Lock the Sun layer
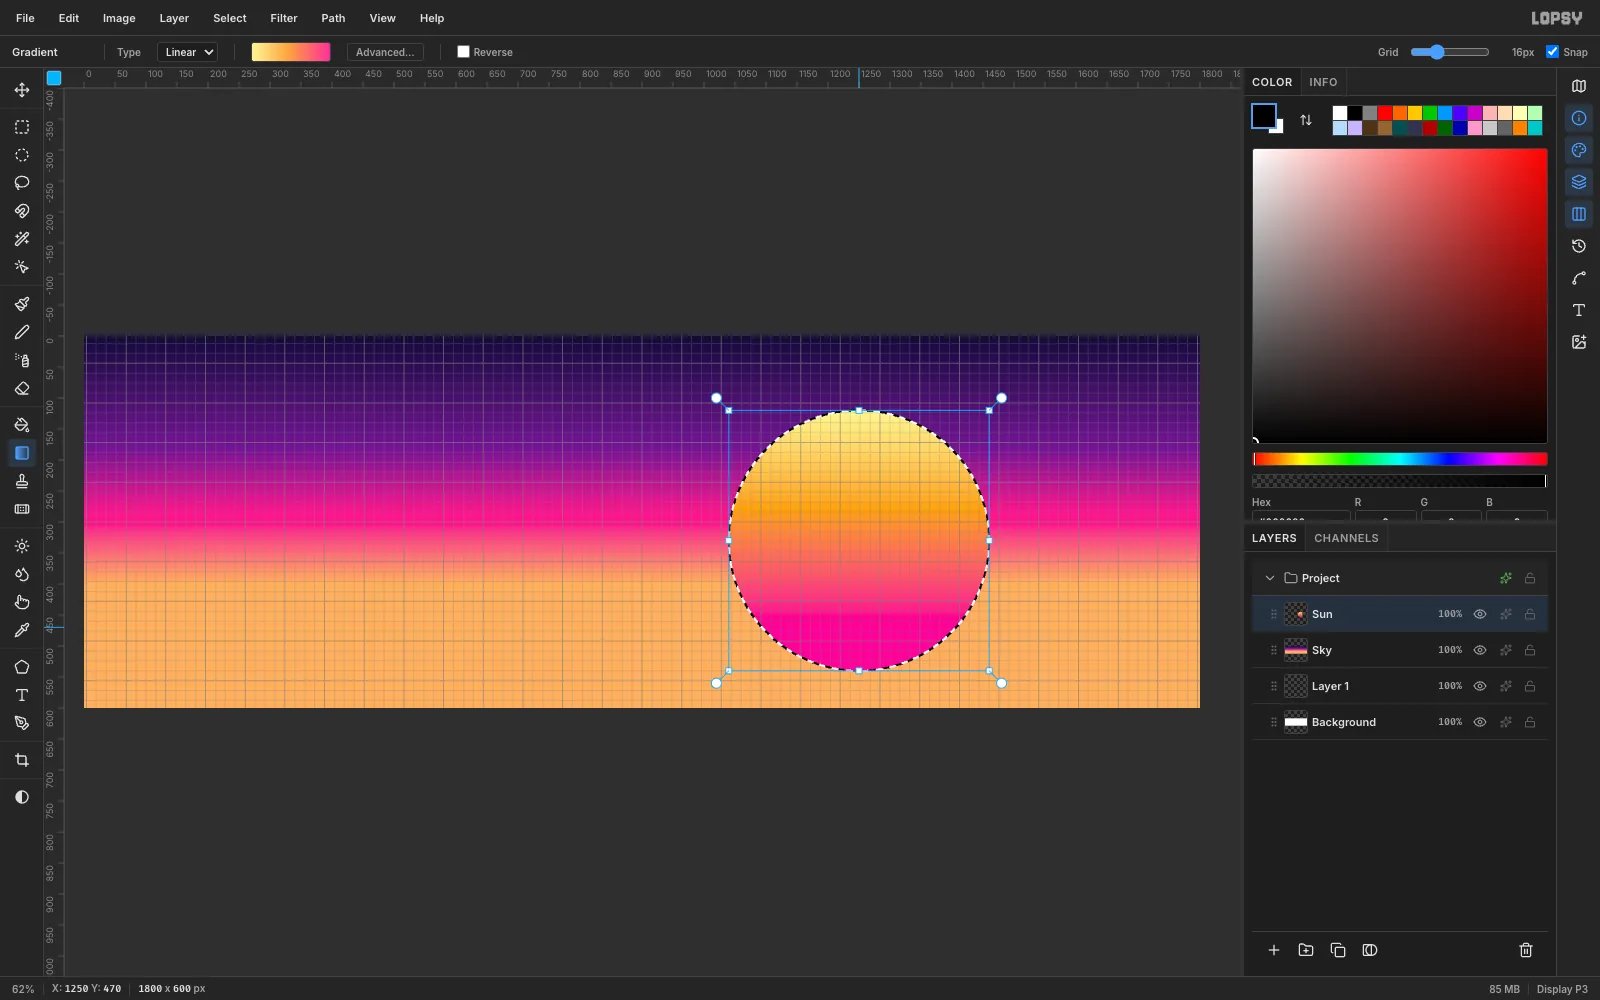The width and height of the screenshot is (1600, 1000). coord(1530,614)
